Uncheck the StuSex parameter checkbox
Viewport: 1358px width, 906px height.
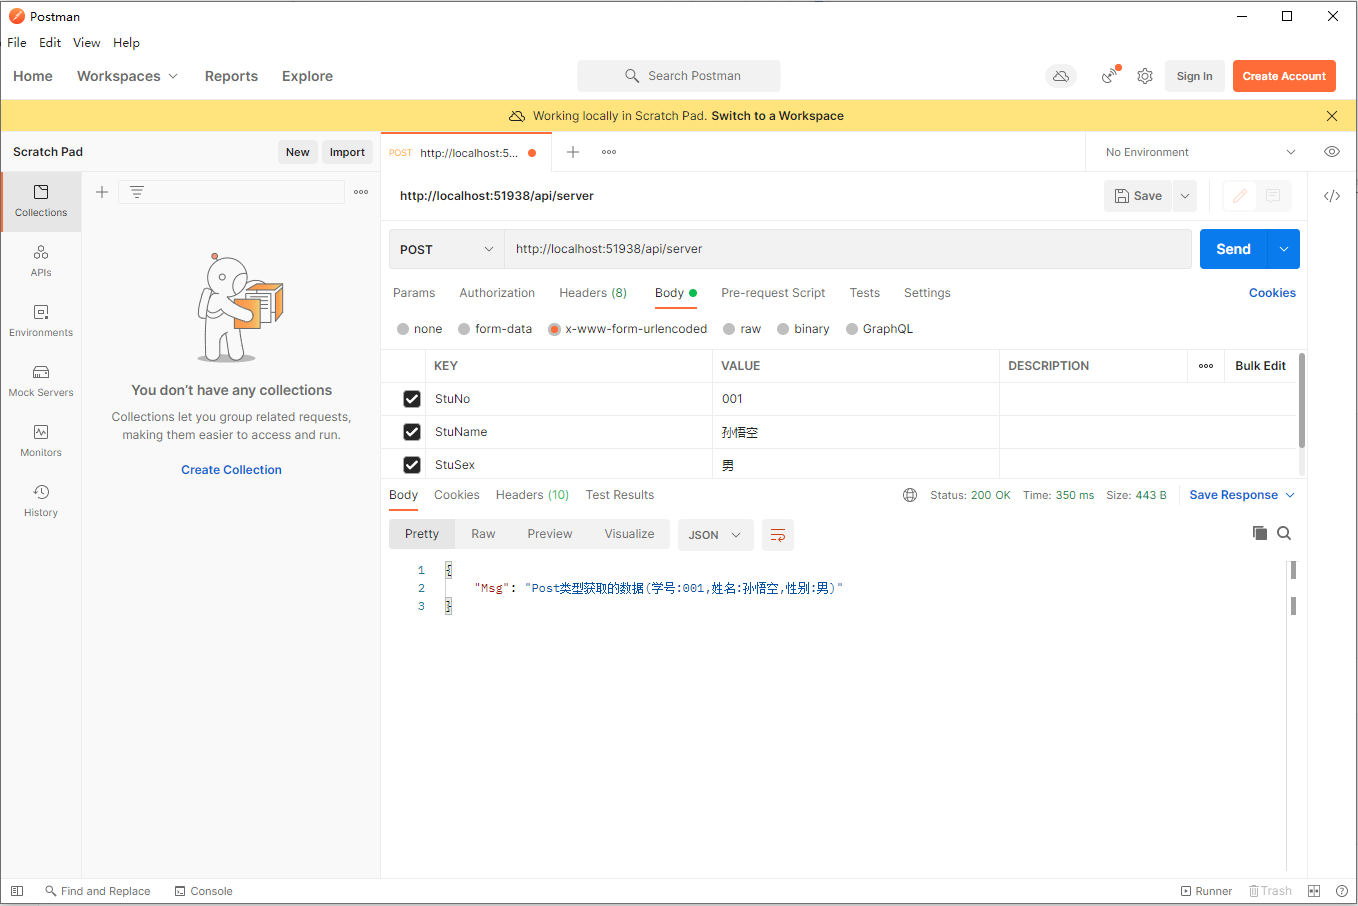click(x=412, y=465)
